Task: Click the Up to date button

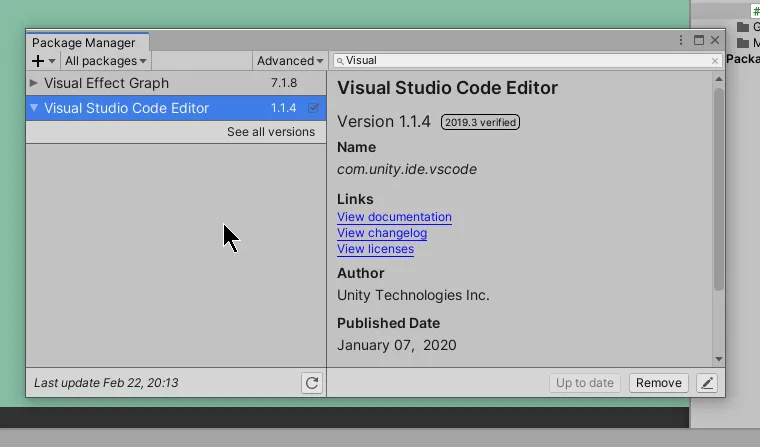Action: tap(585, 383)
